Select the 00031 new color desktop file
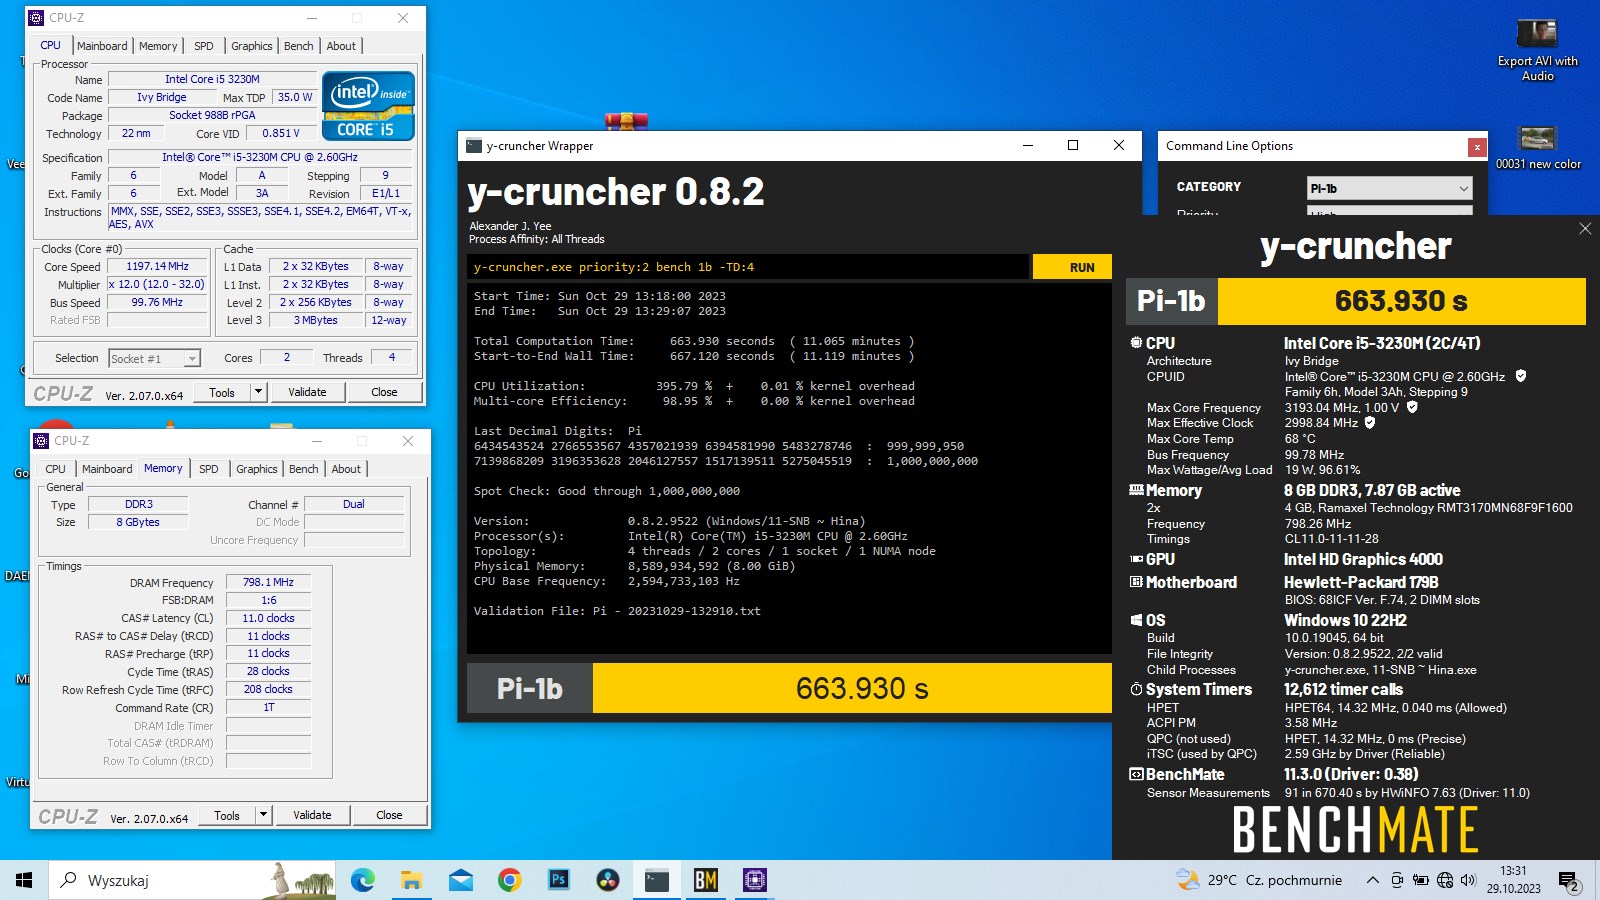This screenshot has height=900, width=1600. point(1538,148)
